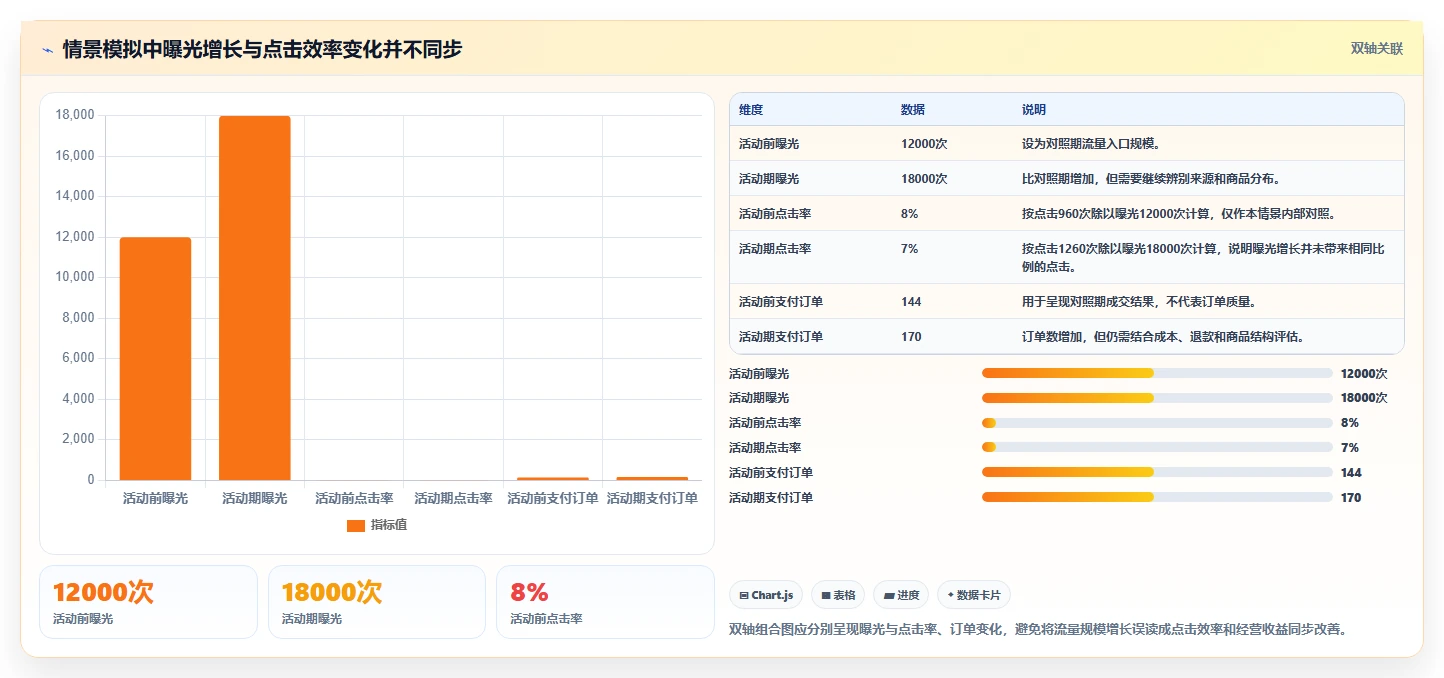
Task: Select the 活动前支付订单 cell in the table
Action: [x=781, y=302]
